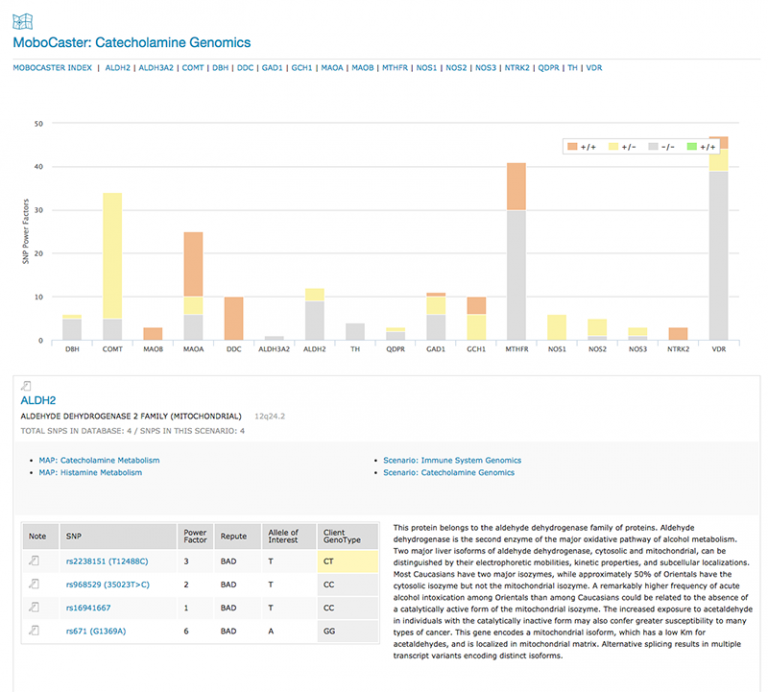Select DBH in the gene navigation
Screen dimensions: 768x692
point(220,68)
